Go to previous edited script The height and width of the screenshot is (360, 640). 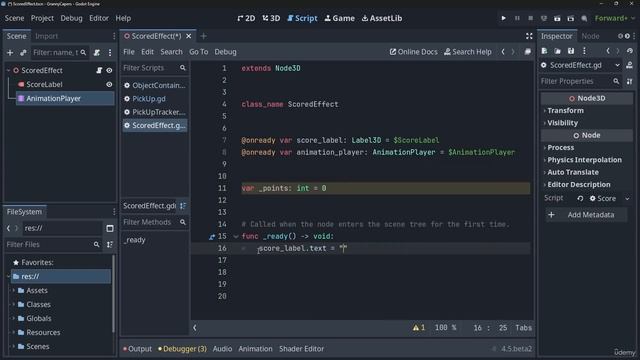tap(503, 52)
